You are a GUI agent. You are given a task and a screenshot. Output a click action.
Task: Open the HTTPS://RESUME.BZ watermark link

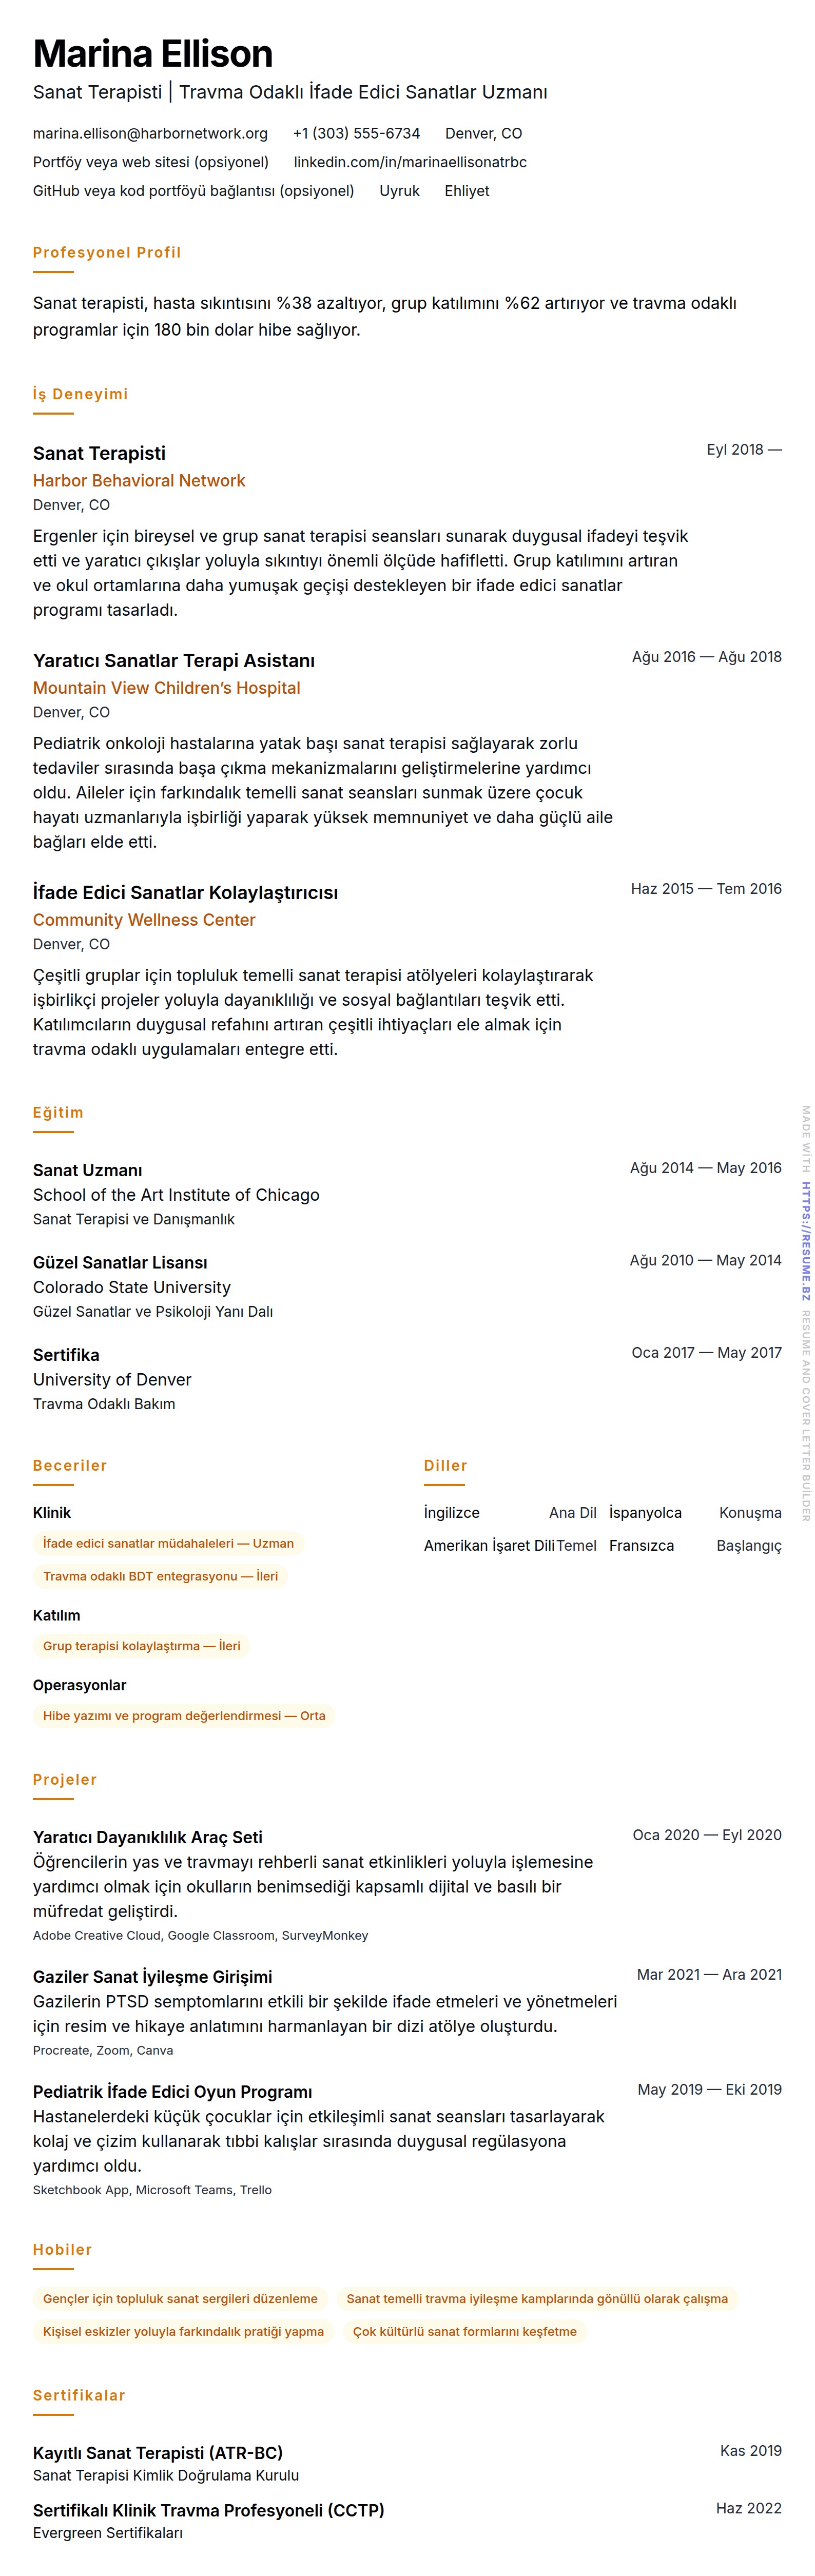805,1240
